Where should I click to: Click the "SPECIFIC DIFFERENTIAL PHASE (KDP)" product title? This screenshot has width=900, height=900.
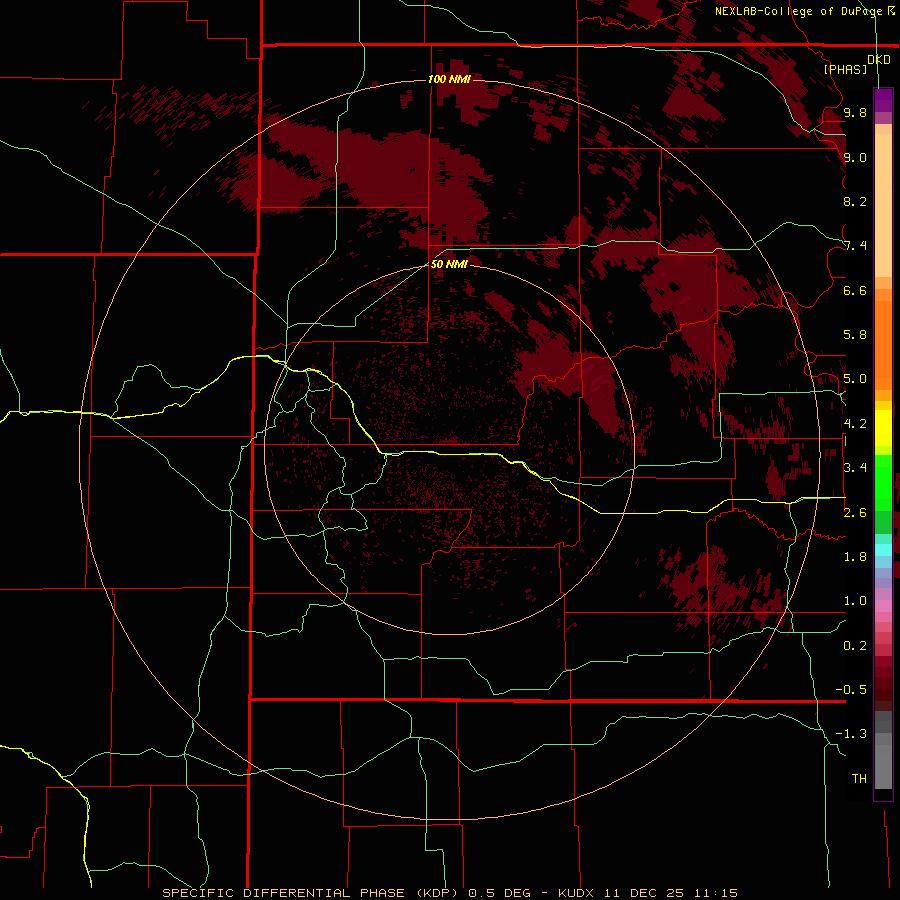point(309,893)
